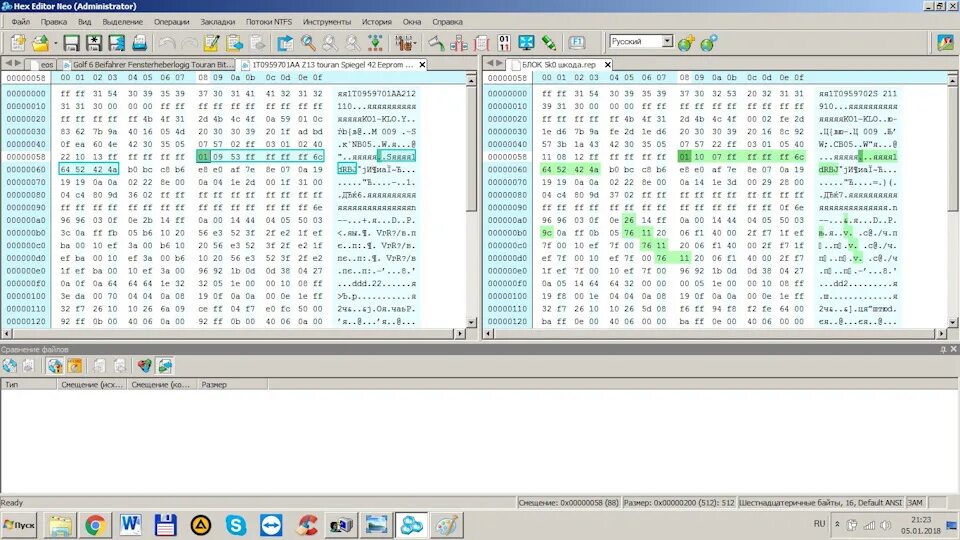Close the БЛОК 5k0 шкода tab
Screen dimensions: 960x540
click(x=607, y=64)
